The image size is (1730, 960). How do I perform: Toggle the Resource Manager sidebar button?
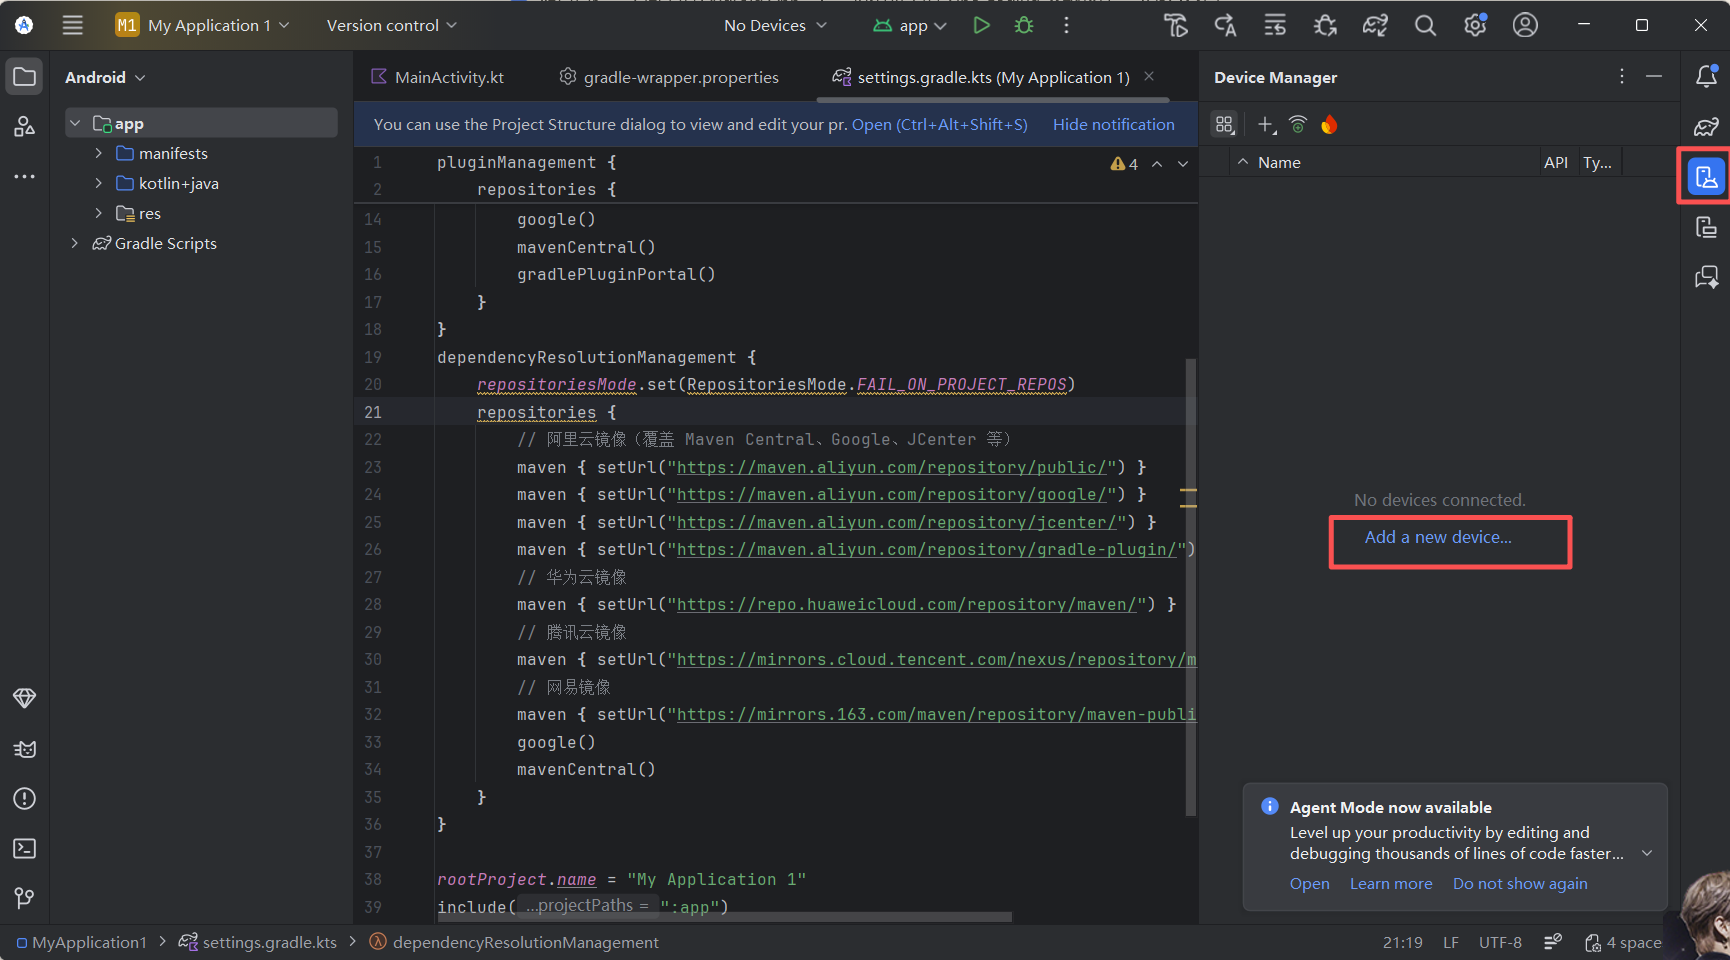click(25, 126)
